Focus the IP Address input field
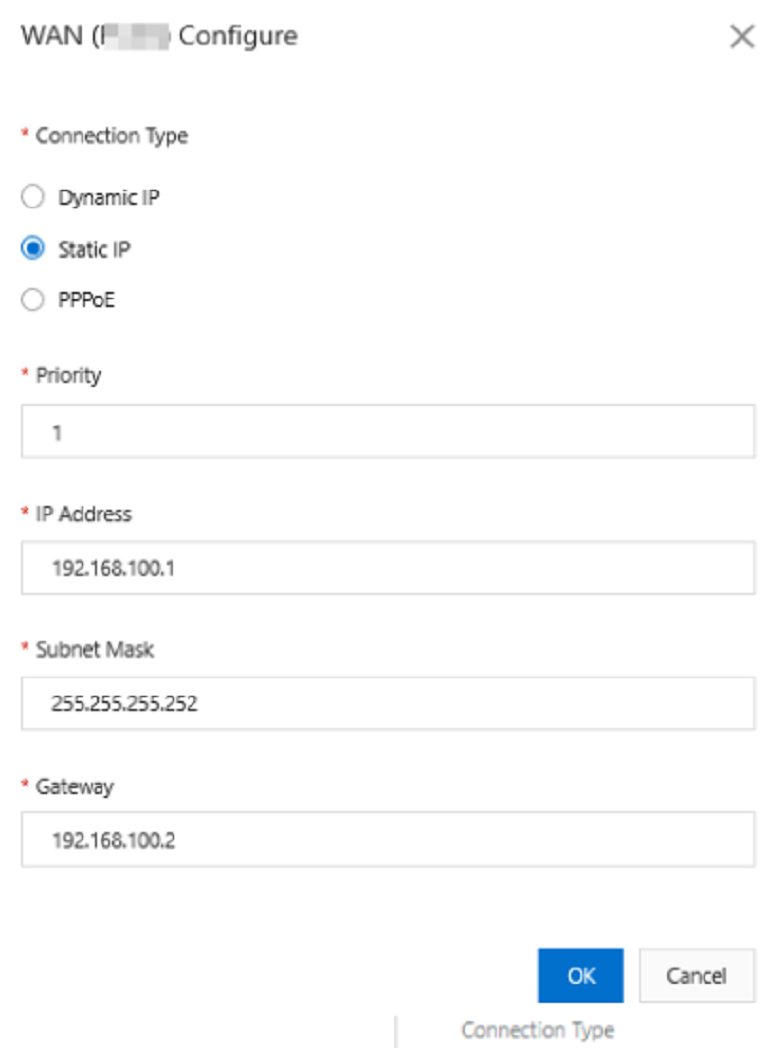Screen dimensions: 768x1048 click(387, 568)
